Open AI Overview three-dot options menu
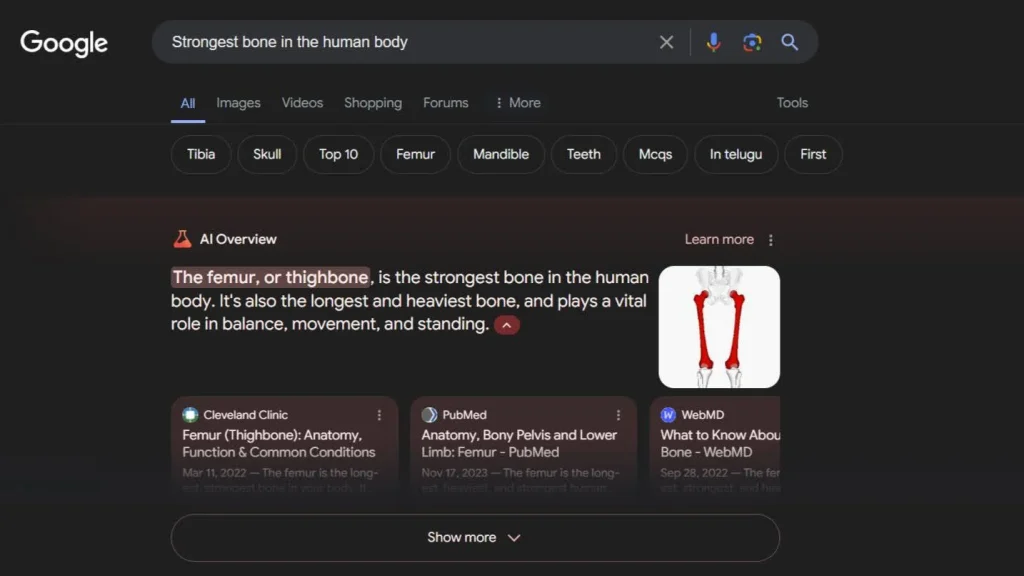This screenshot has width=1024, height=576. [771, 240]
